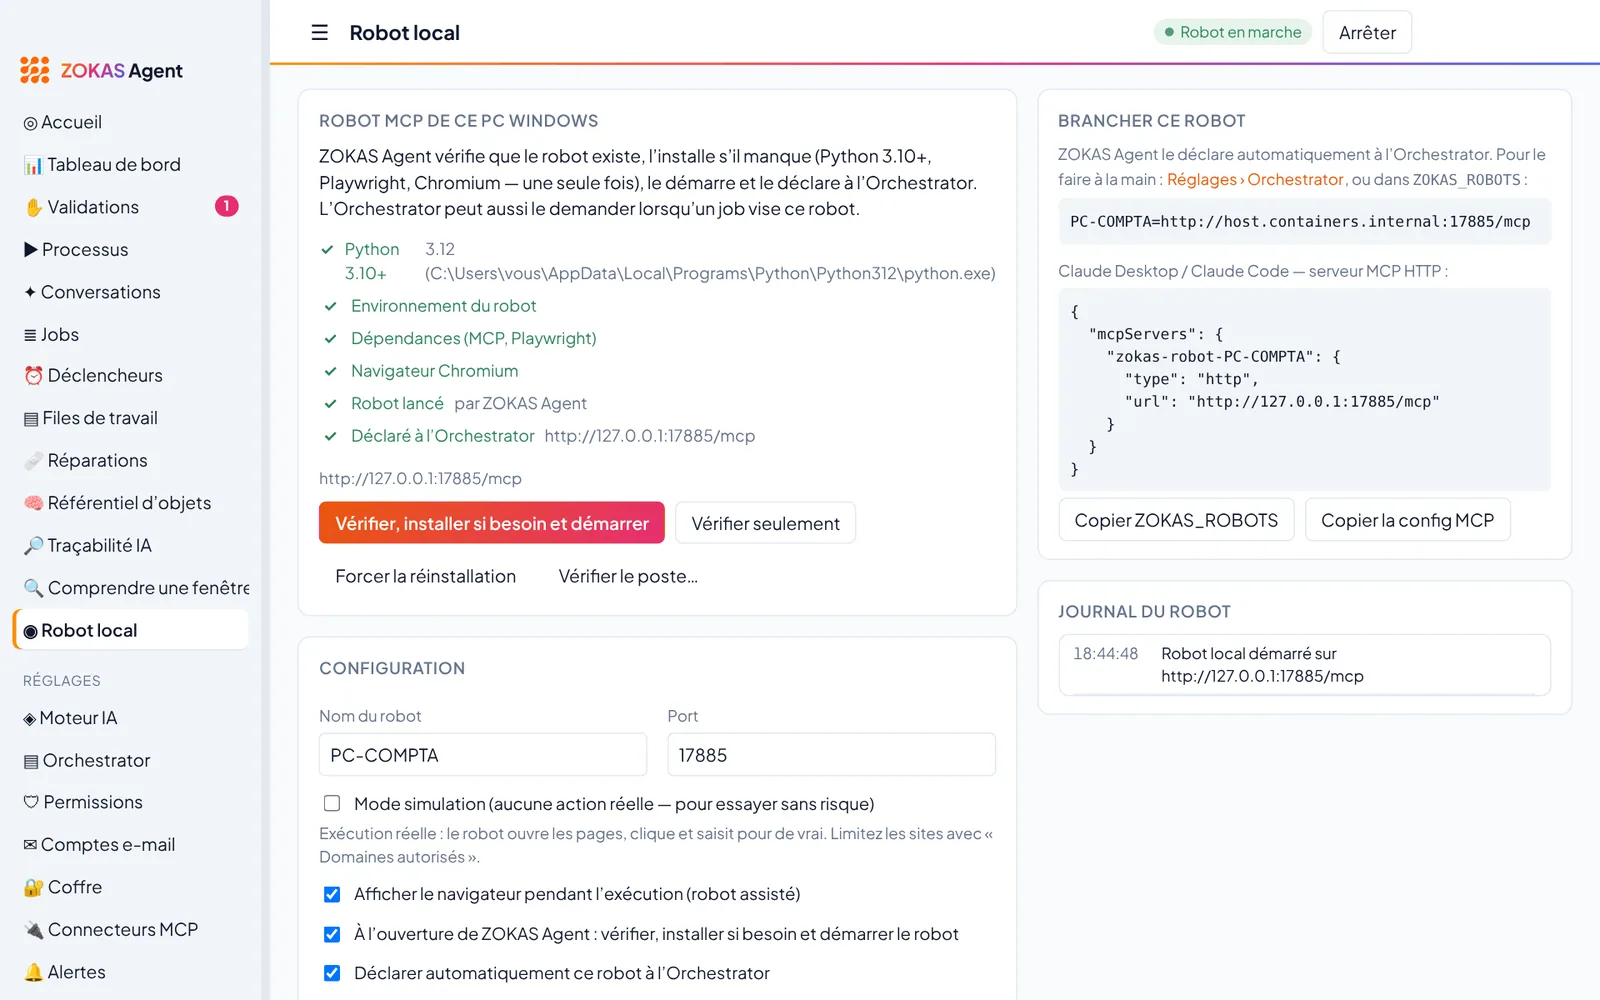
Task: Click the Comprendre une fenêtre icon
Action: pyautogui.click(x=33, y=588)
